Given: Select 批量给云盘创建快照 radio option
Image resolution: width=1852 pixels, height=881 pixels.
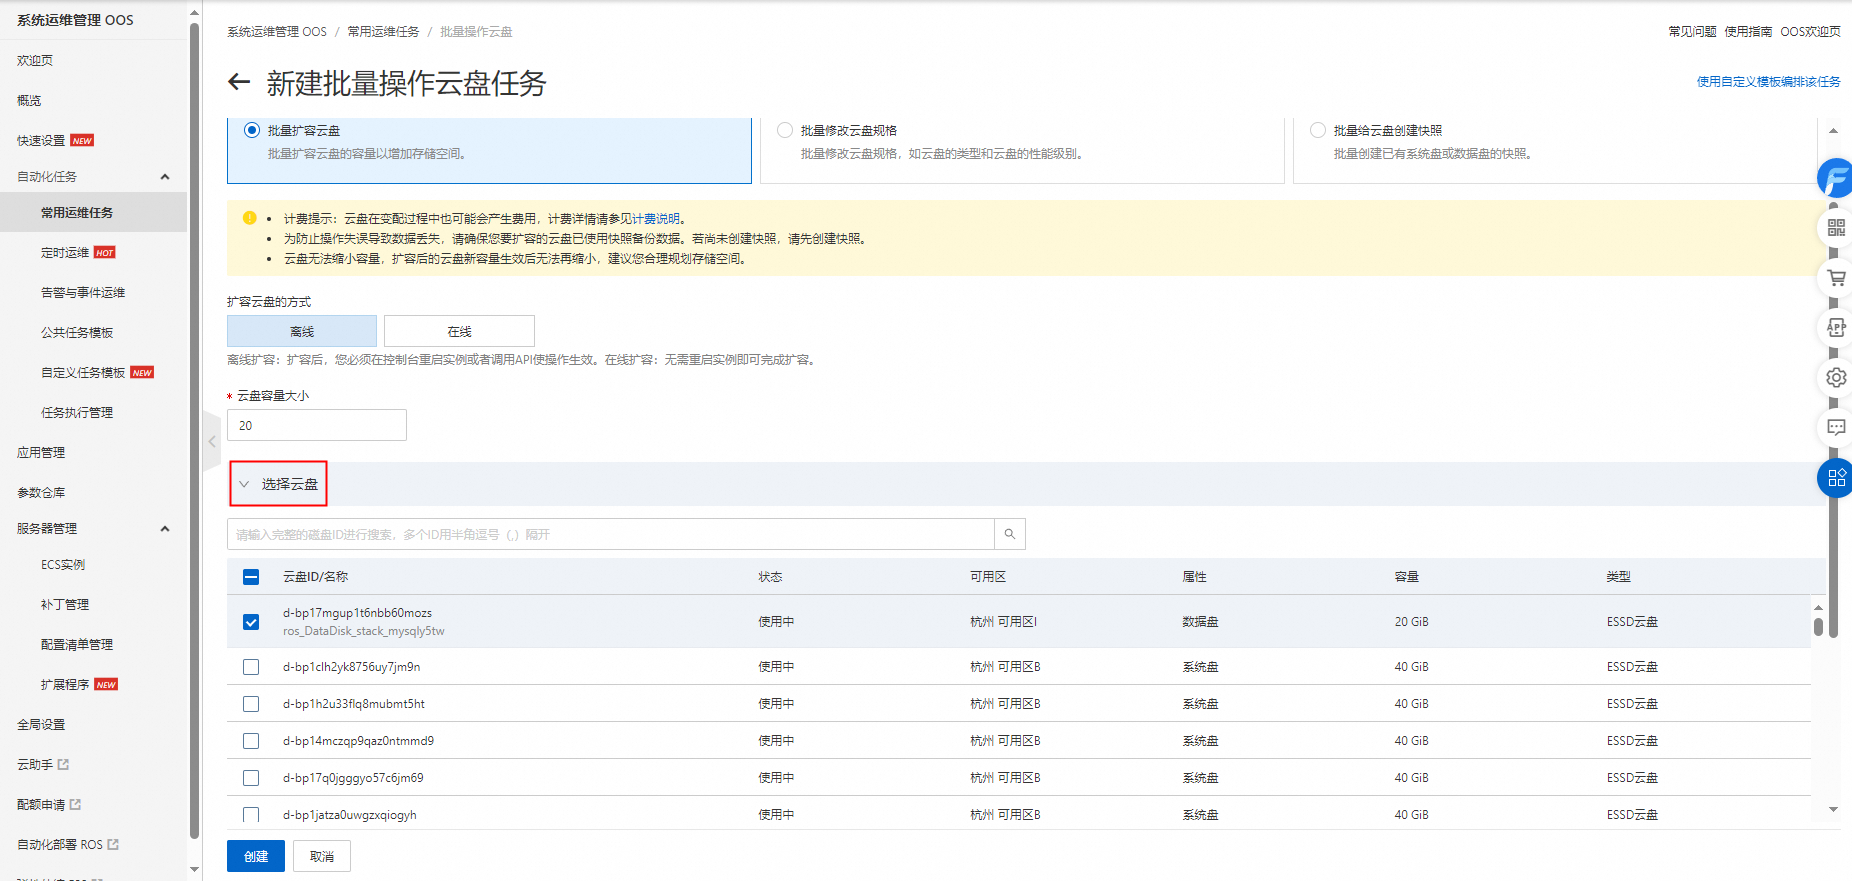Looking at the screenshot, I should [1318, 130].
